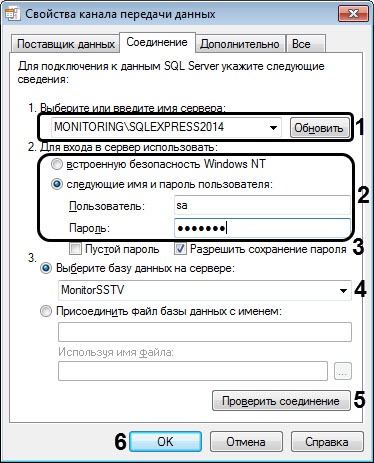This screenshot has height=463, width=374.
Task: Switch to the Поставщик данных tab
Action: tap(66, 44)
